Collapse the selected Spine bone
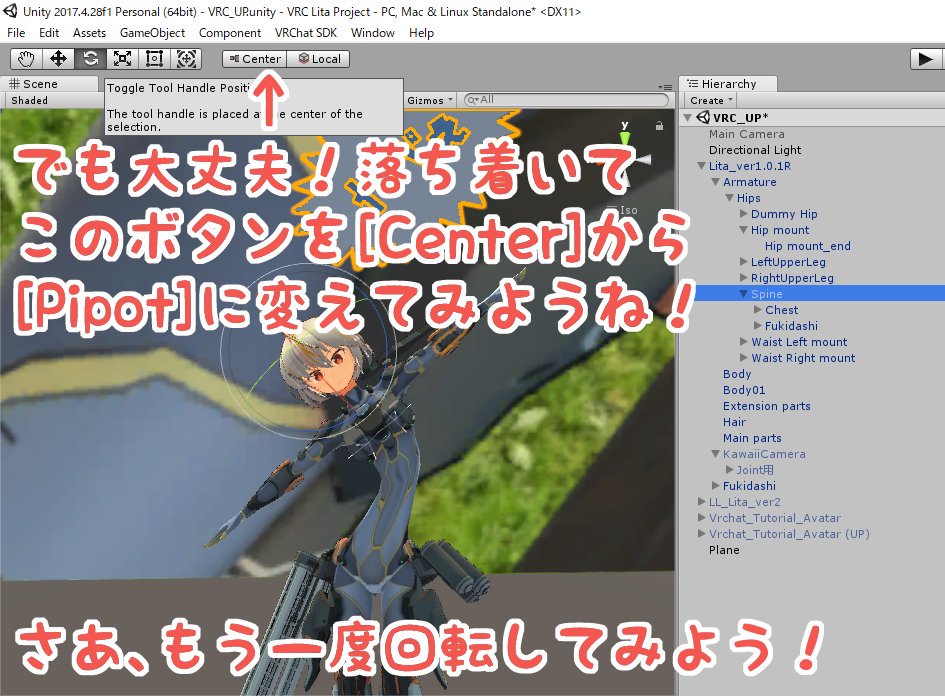 pyautogui.click(x=744, y=293)
